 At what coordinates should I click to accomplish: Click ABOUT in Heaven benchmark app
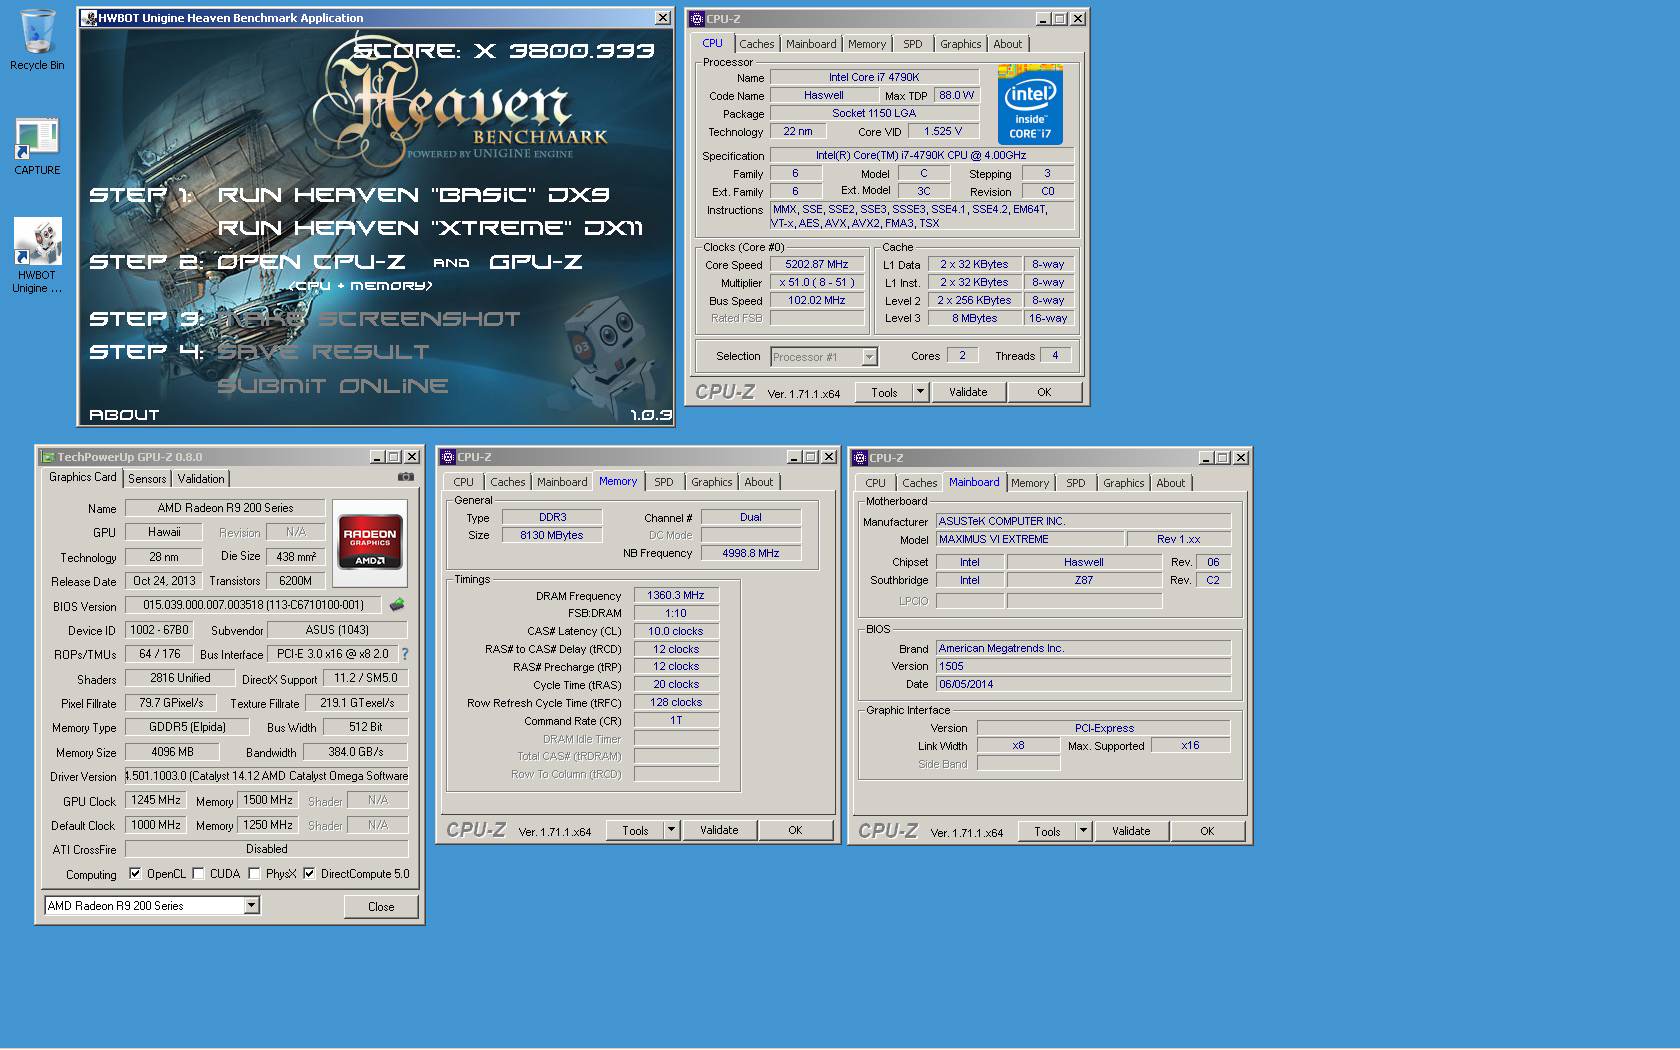pos(124,414)
